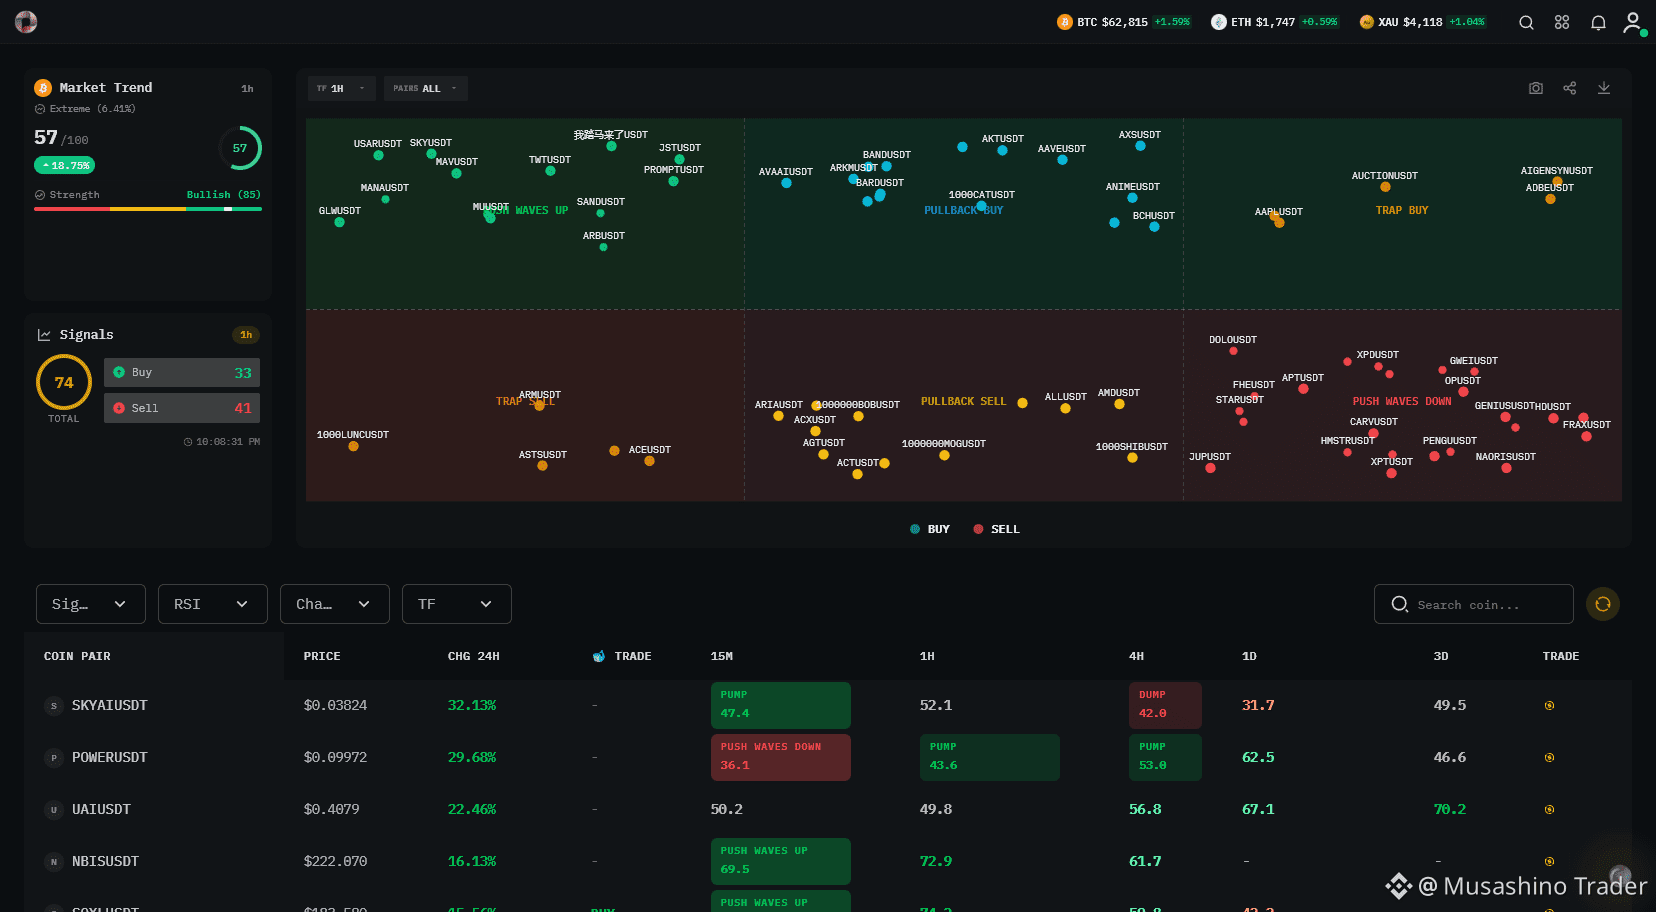Open the Change filter dropdown

(335, 604)
